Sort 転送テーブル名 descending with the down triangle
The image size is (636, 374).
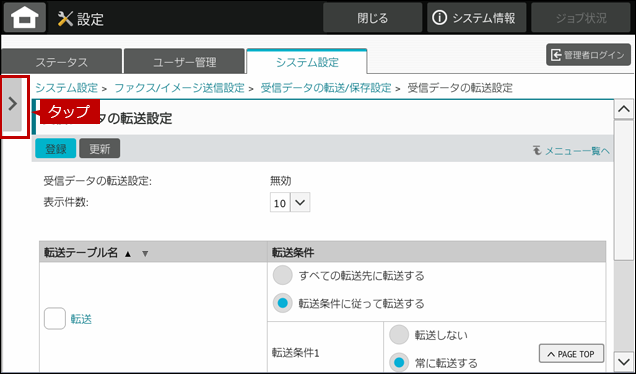[x=145, y=254]
